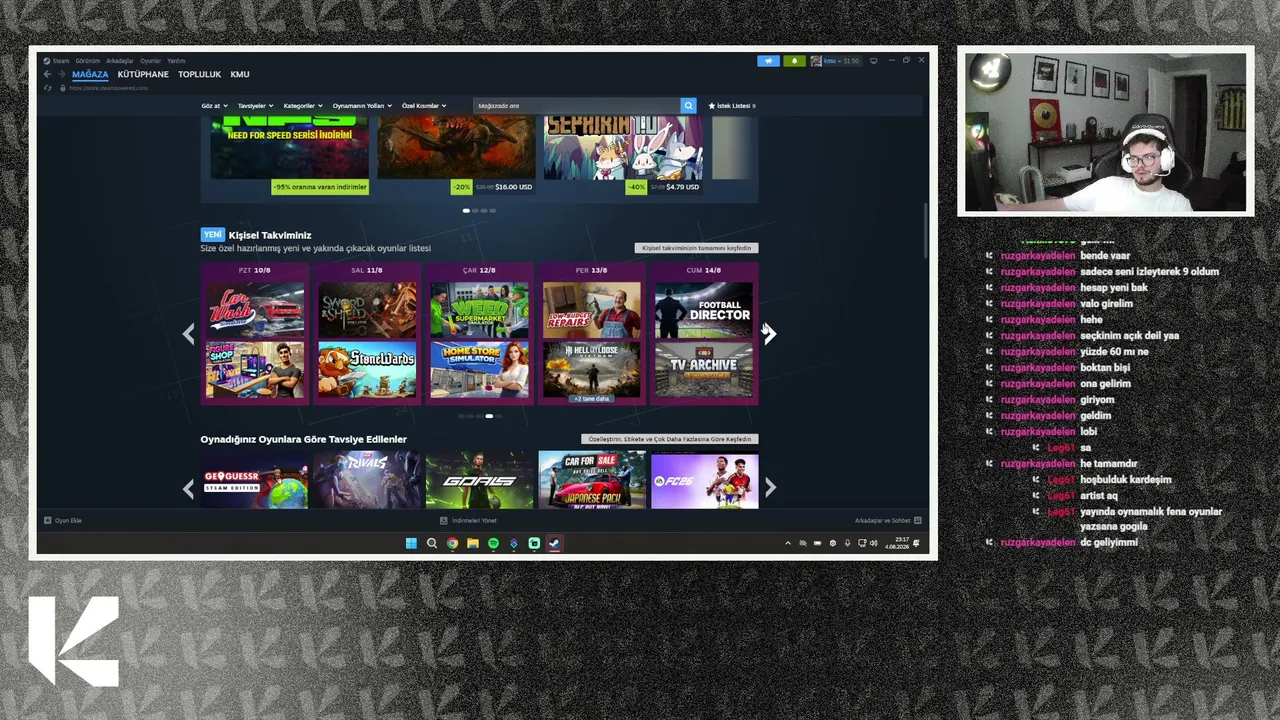
Task: Open the Home Store Simulator thumbnail
Action: (479, 370)
